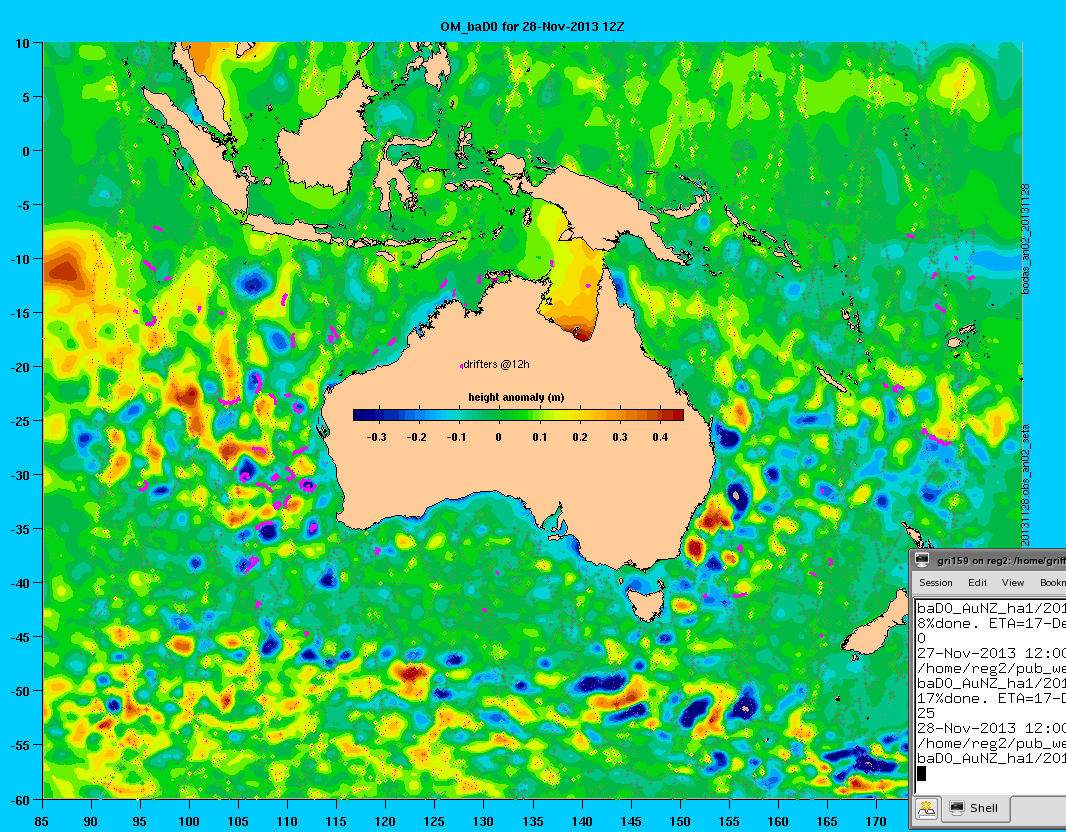Click the plot title 'OM_baD0 for 28-Nov-2013 12Z'
Screen dimensions: 1066x832
tap(532, 27)
